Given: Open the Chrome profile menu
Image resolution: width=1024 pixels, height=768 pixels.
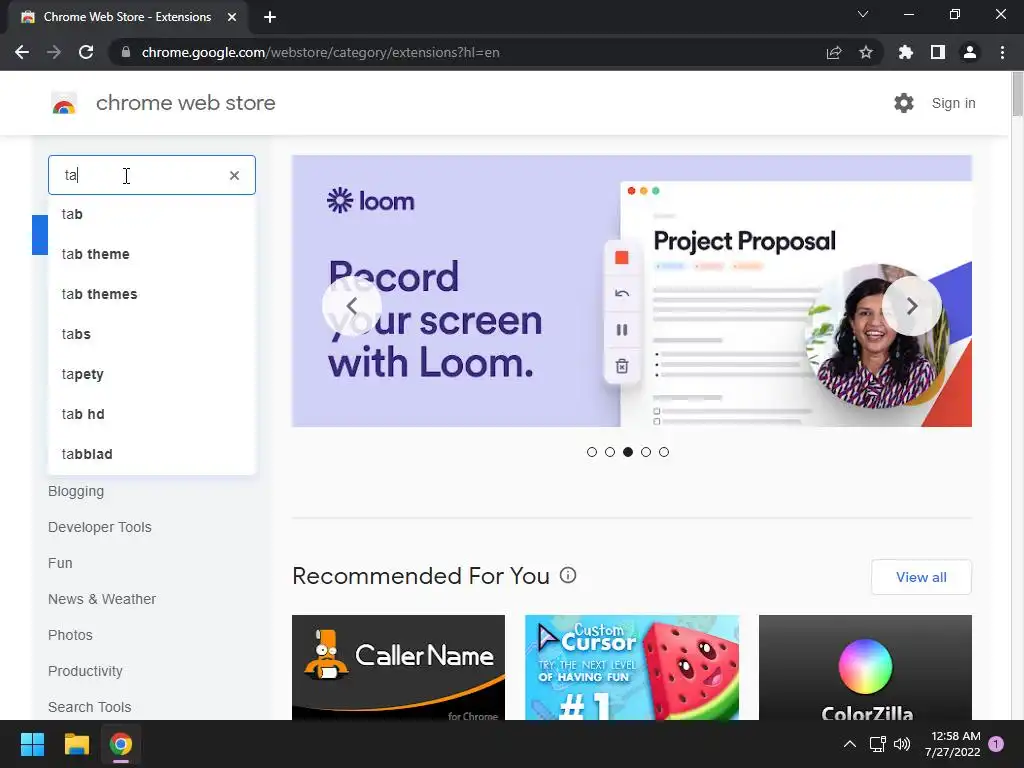Looking at the screenshot, I should pos(970,52).
